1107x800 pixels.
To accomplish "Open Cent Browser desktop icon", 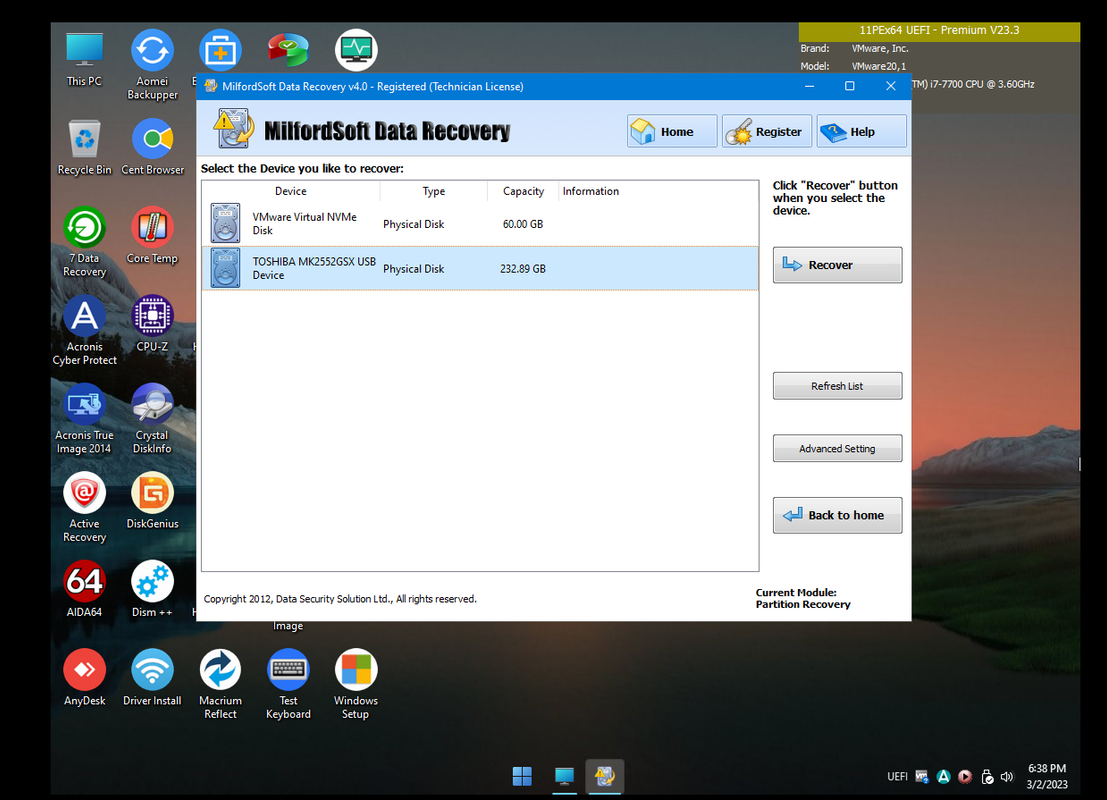I will (152, 148).
